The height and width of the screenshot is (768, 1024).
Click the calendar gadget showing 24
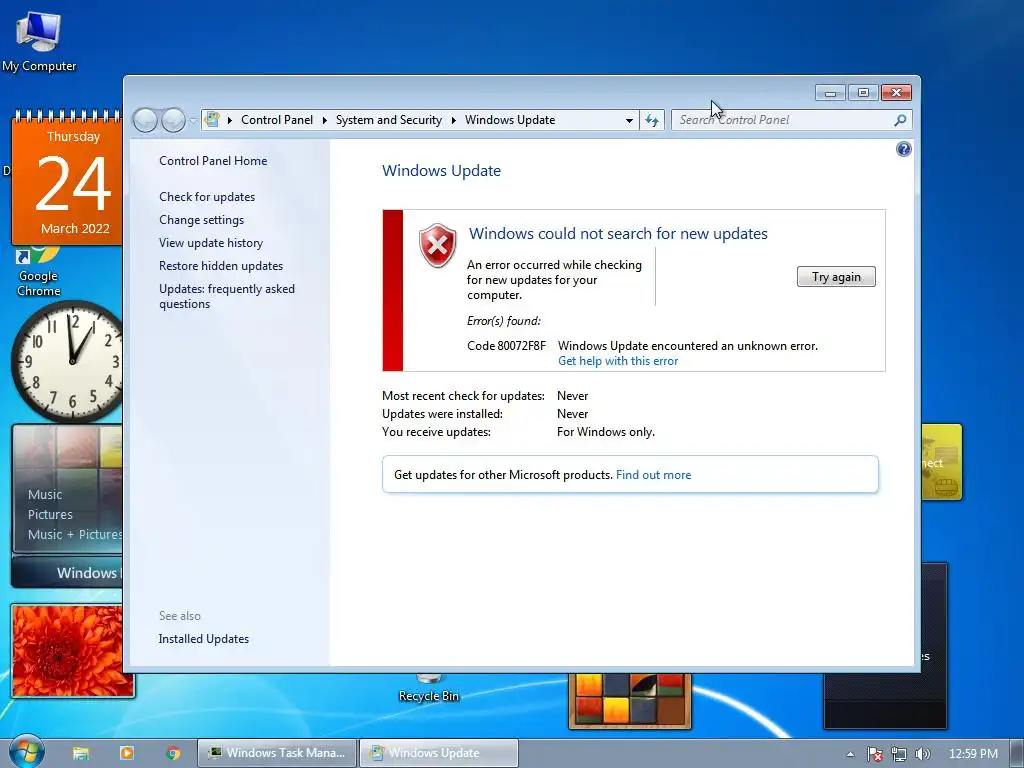[x=67, y=177]
